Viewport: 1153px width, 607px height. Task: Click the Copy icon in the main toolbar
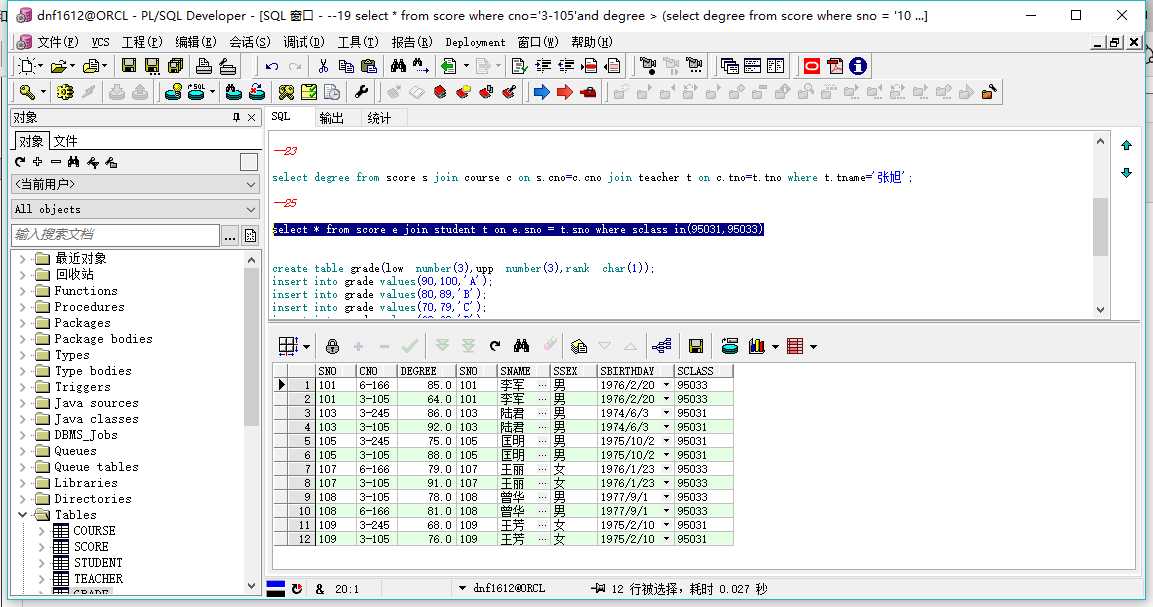(x=346, y=66)
